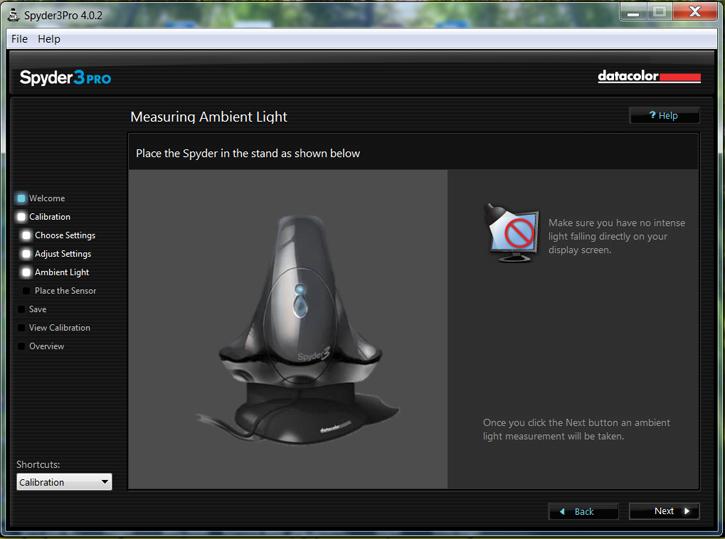Viewport: 725px width, 539px height.
Task: Click the Spyder sensor stand image
Action: [x=297, y=329]
